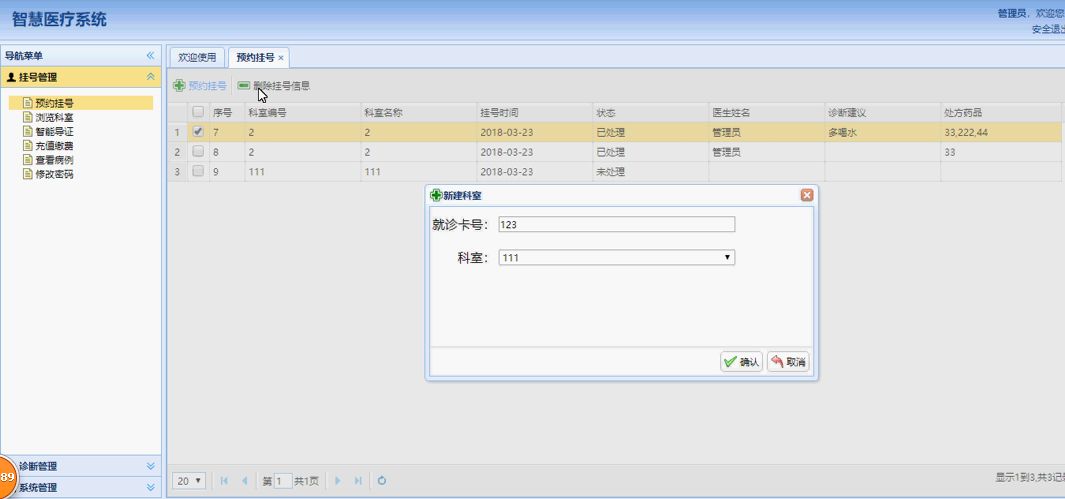Refresh the grid with reload icon

point(382,481)
